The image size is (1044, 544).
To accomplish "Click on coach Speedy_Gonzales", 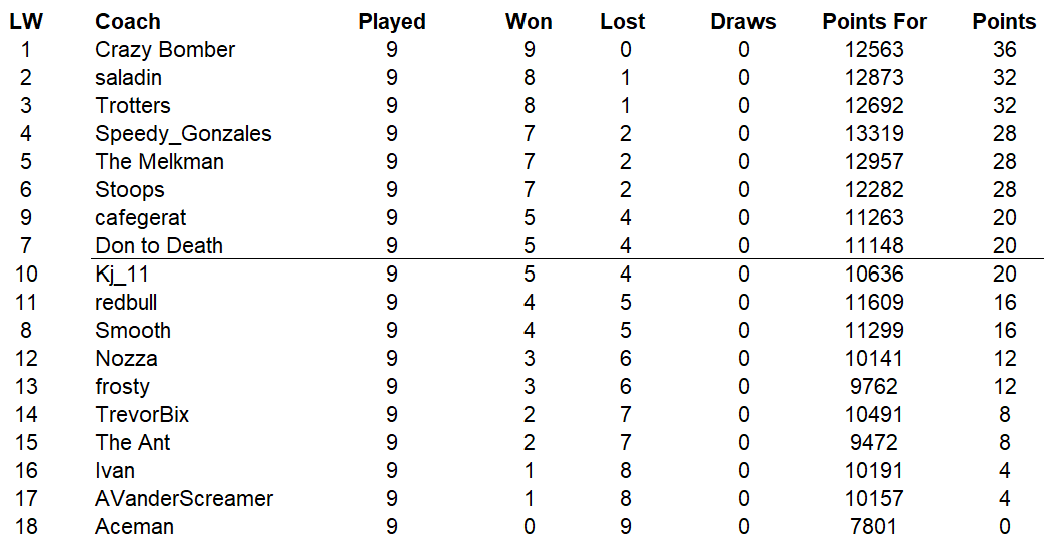I will click(183, 134).
